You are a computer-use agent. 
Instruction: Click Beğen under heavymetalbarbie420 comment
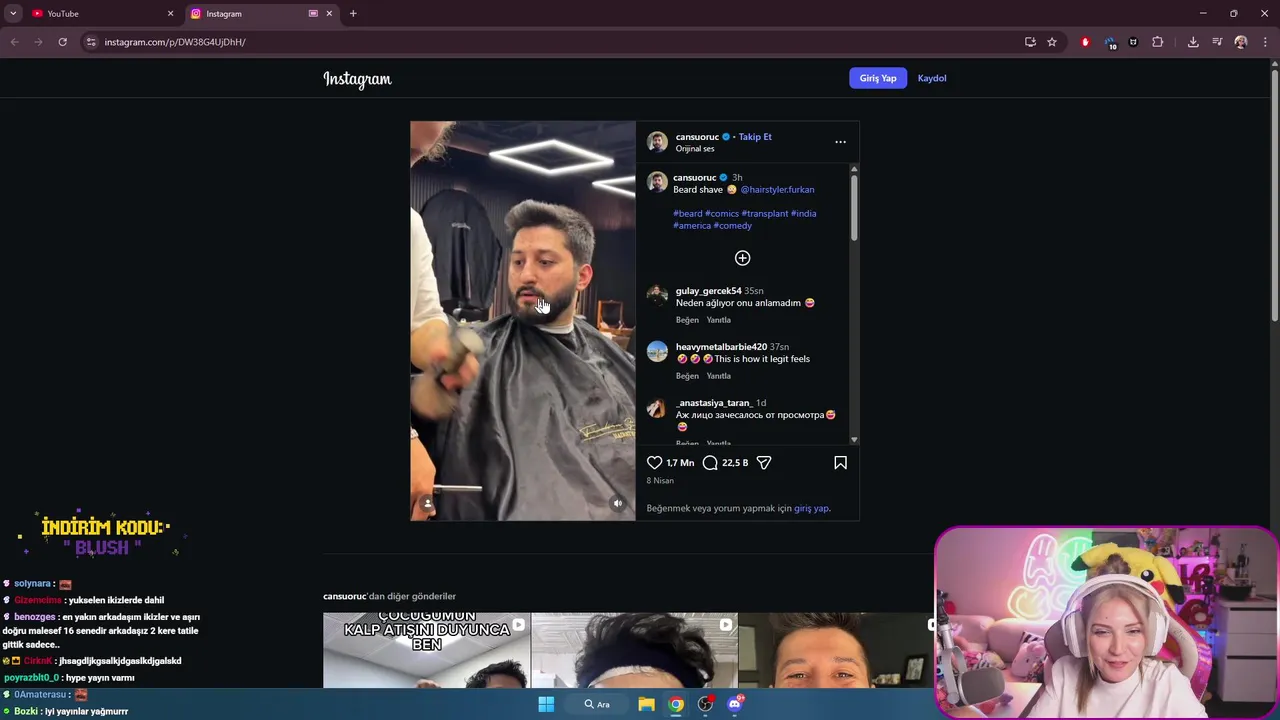[x=687, y=376]
